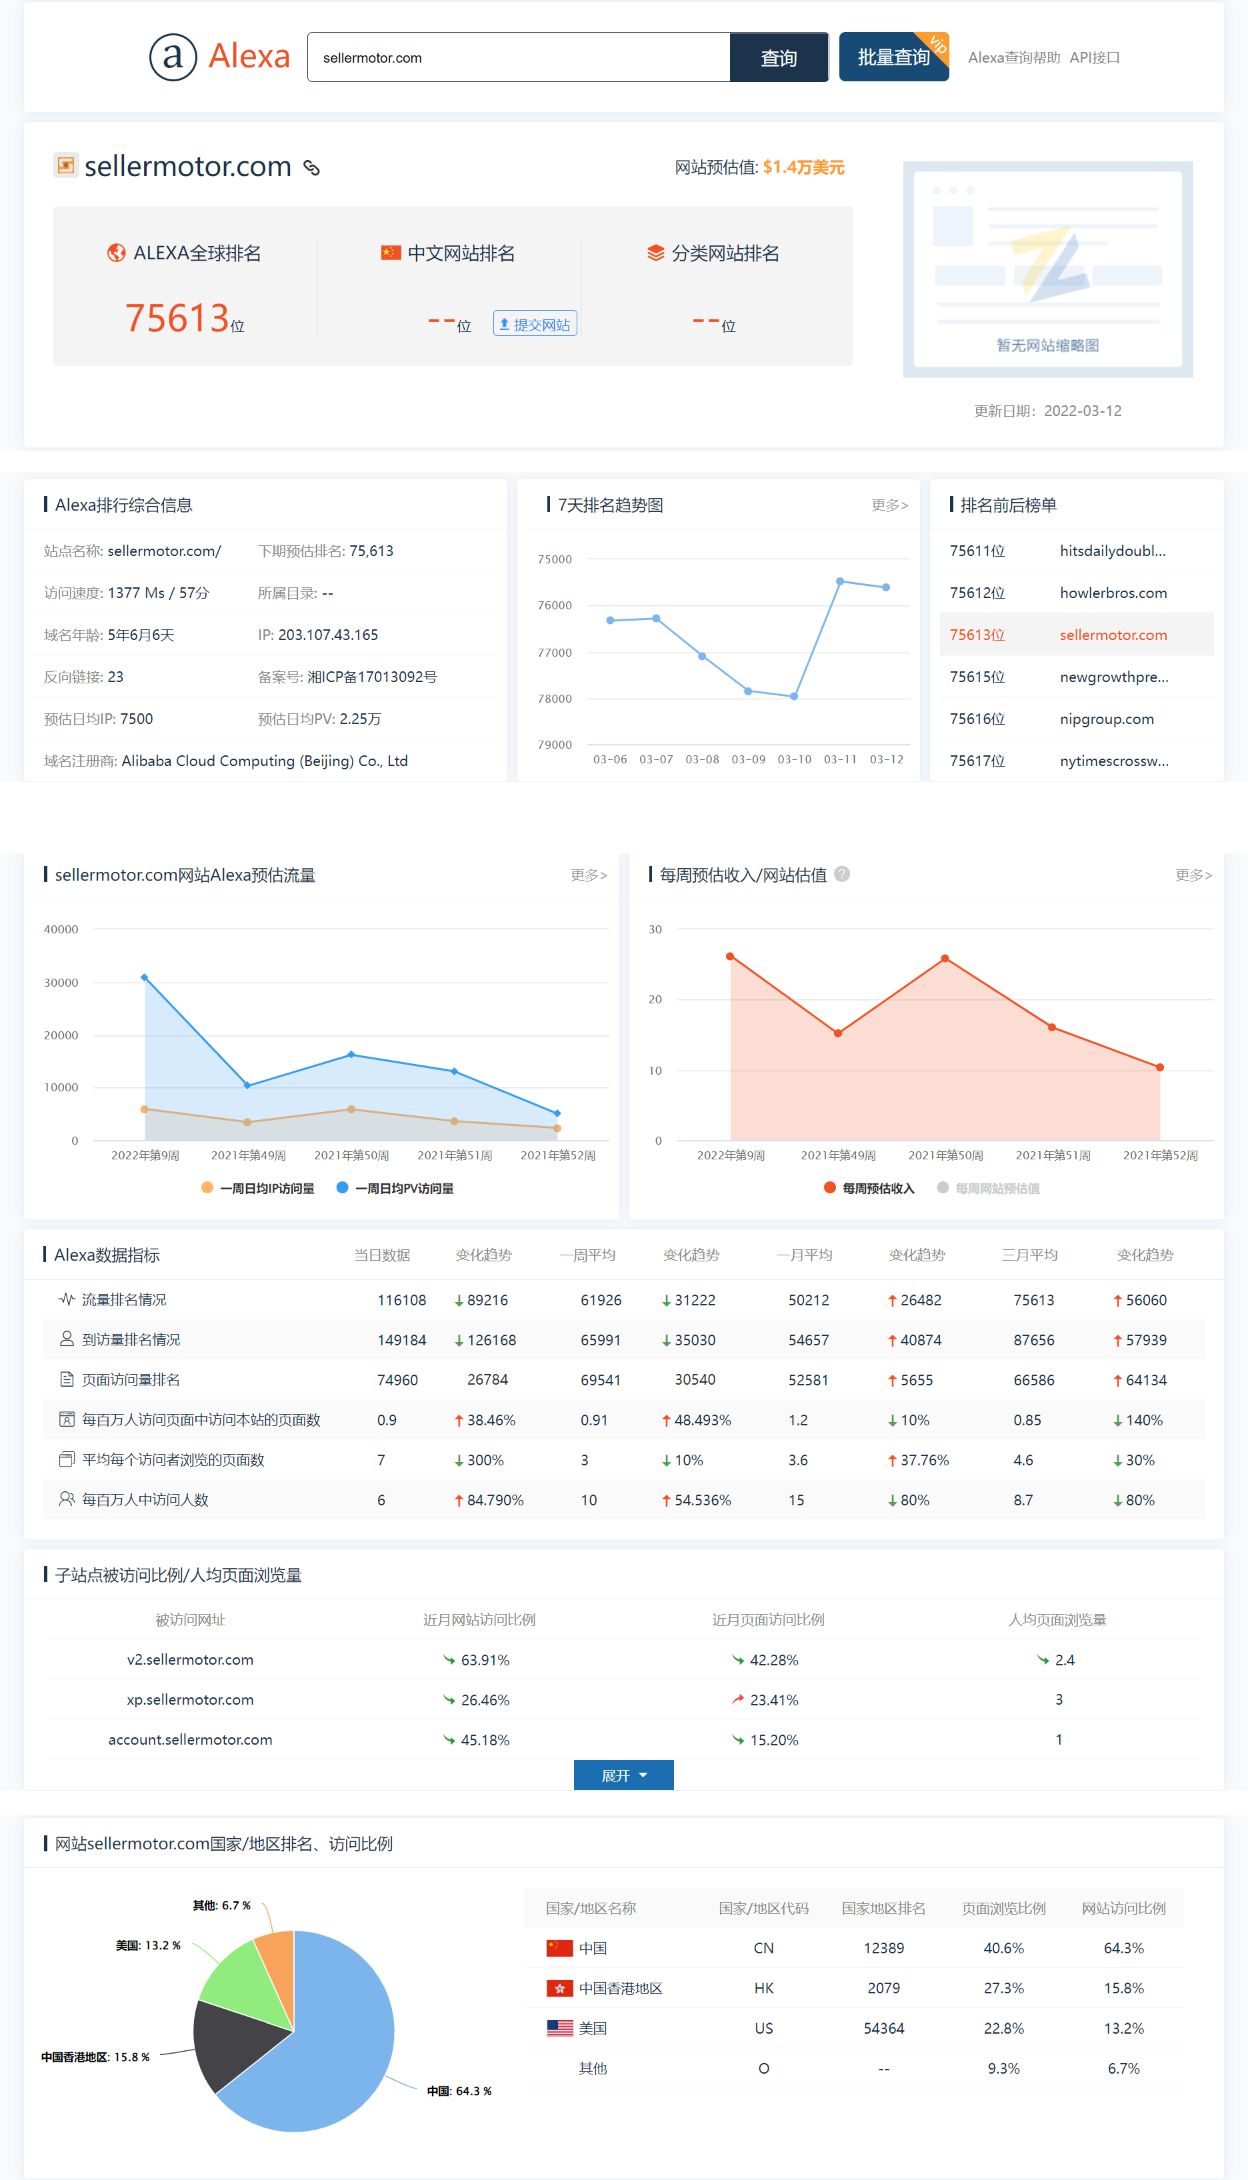Click the 批量查询 VIP button
This screenshot has height=2180, width=1248.
(894, 57)
